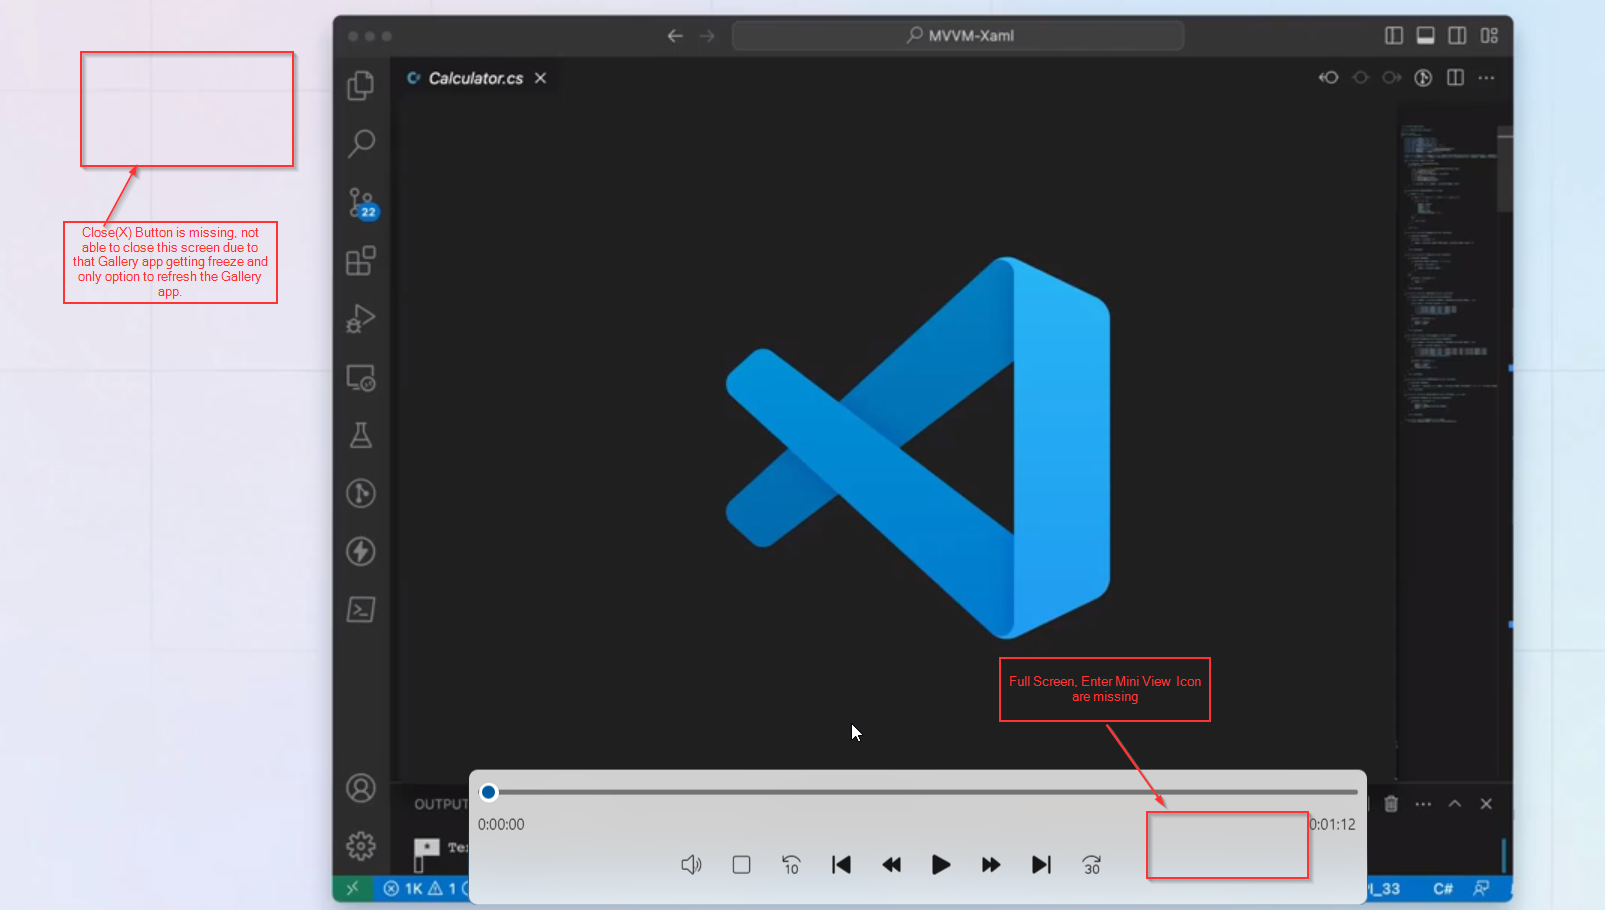The image size is (1605, 910).
Task: Open the Testing beaker view
Action: (x=360, y=435)
